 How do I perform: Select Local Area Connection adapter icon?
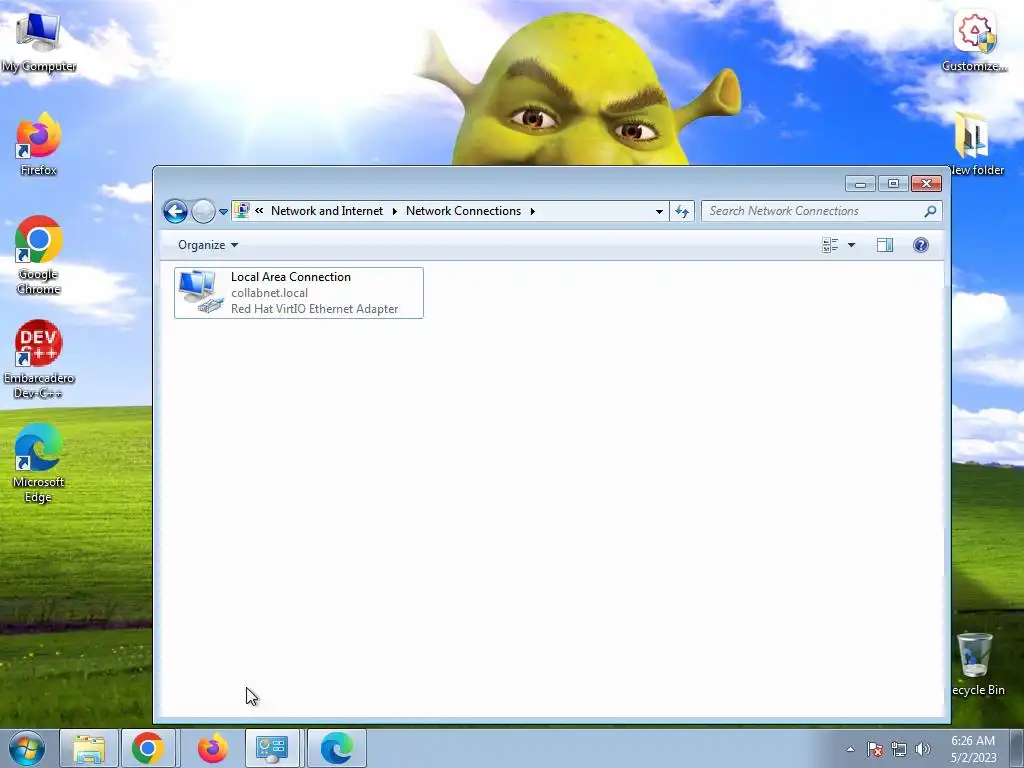[200, 292]
